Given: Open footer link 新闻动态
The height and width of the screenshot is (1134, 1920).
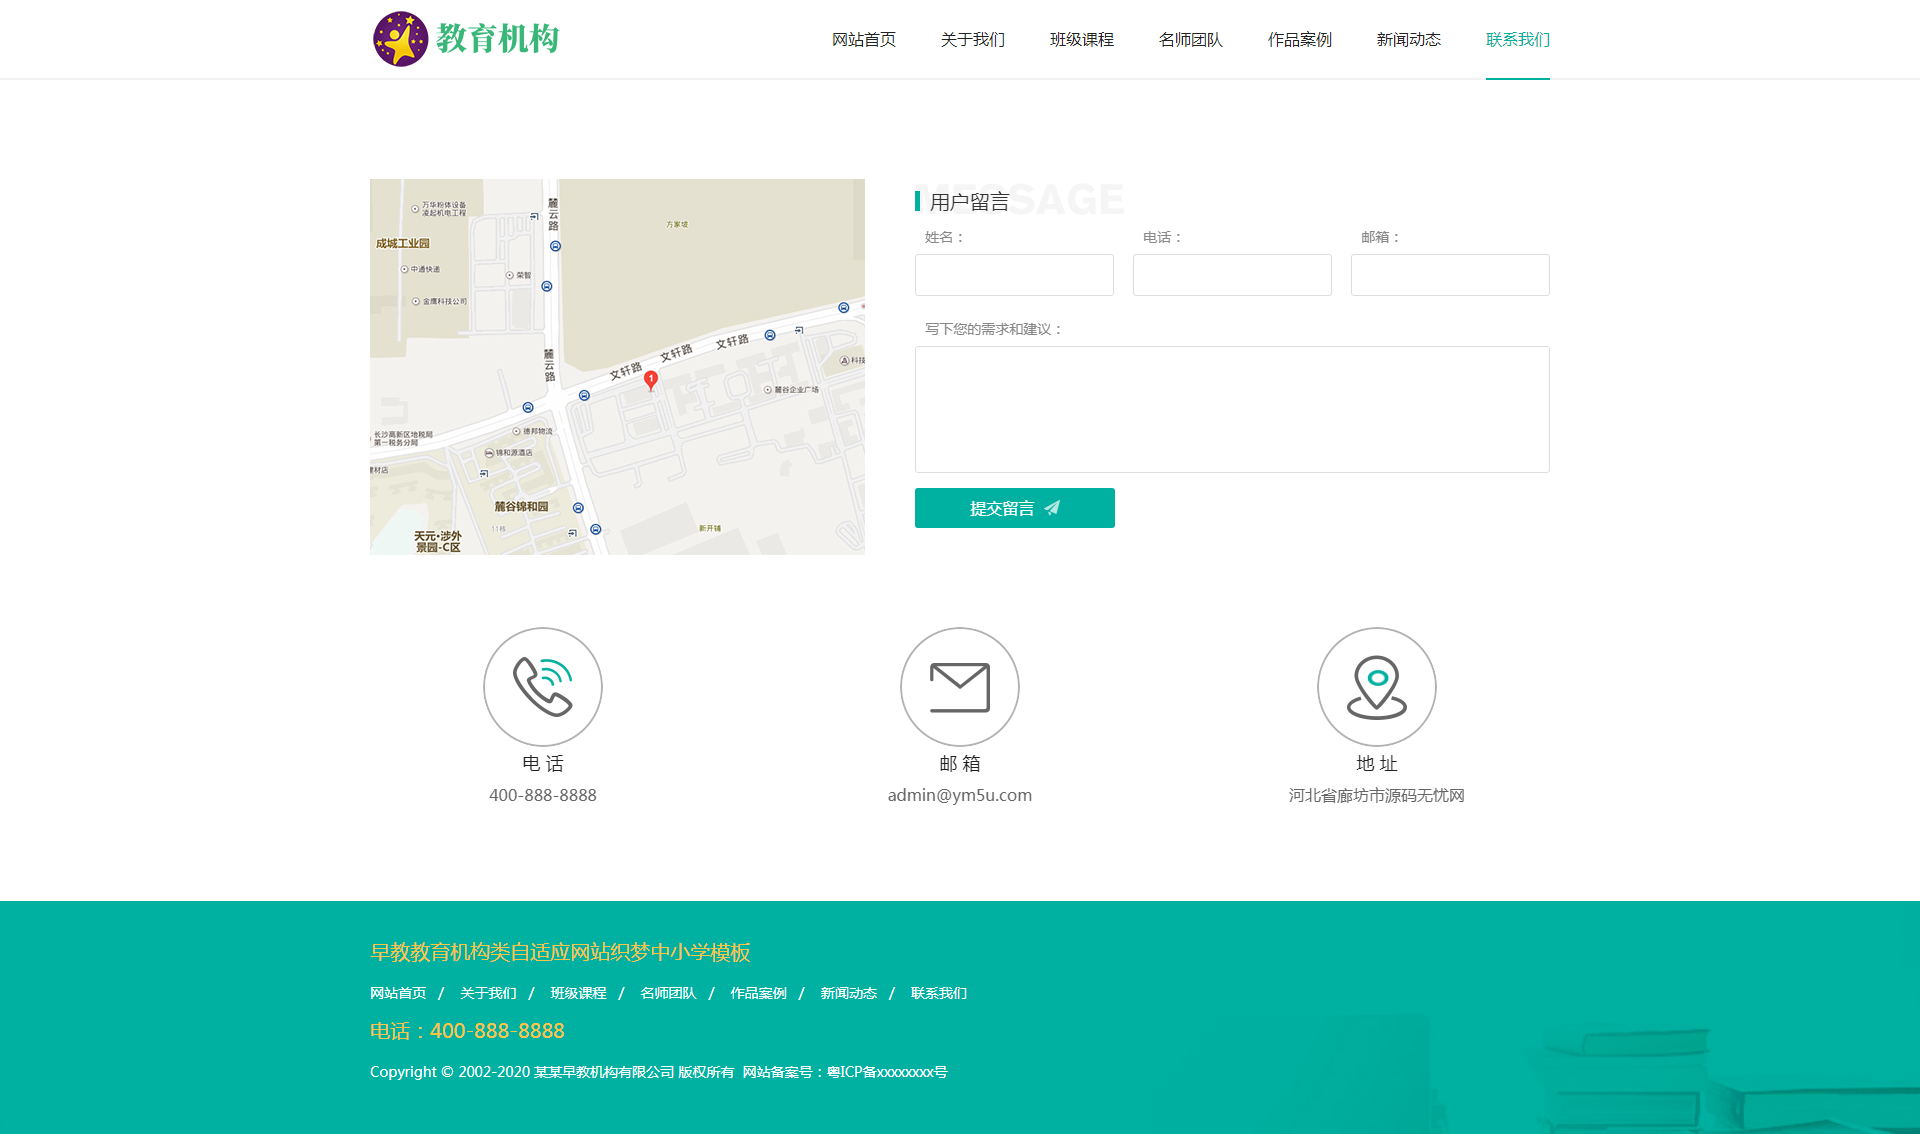Looking at the screenshot, I should [848, 993].
